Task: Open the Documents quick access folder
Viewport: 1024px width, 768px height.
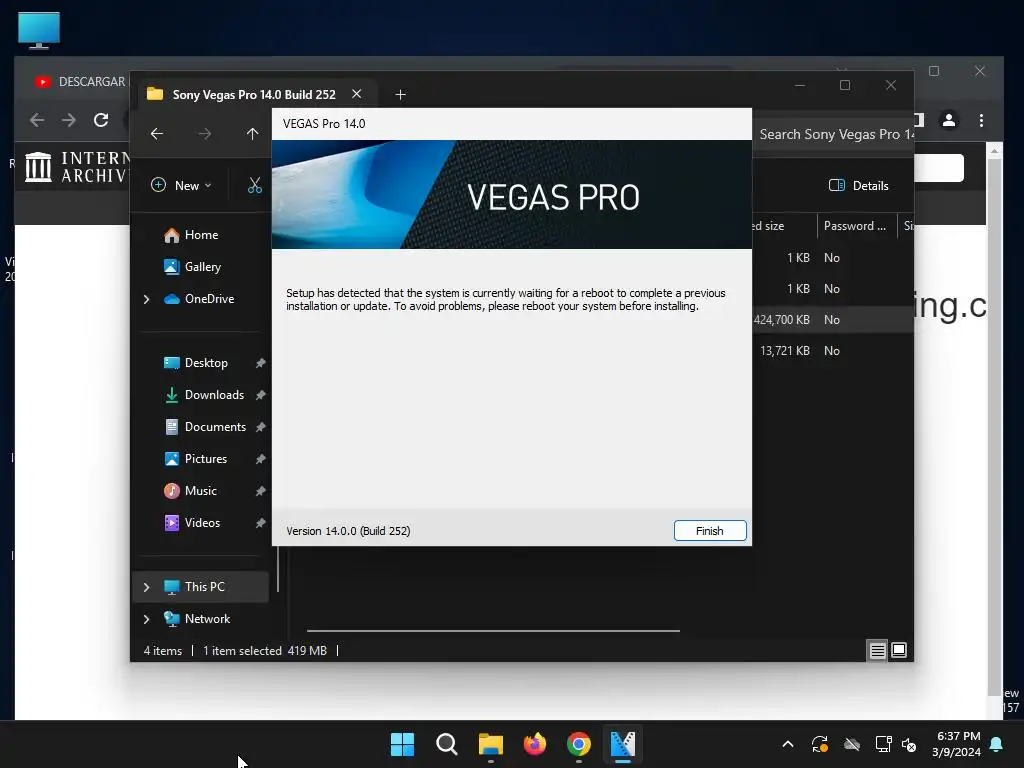Action: tap(215, 427)
